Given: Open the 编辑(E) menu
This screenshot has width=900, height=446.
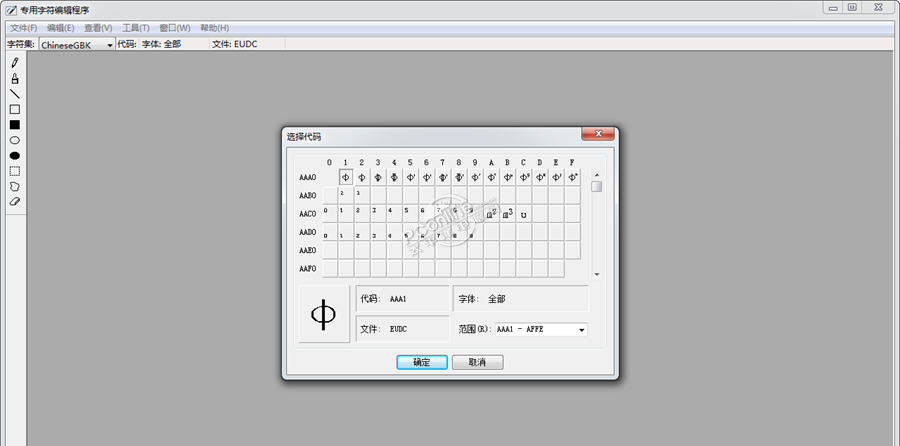Looking at the screenshot, I should pos(60,28).
